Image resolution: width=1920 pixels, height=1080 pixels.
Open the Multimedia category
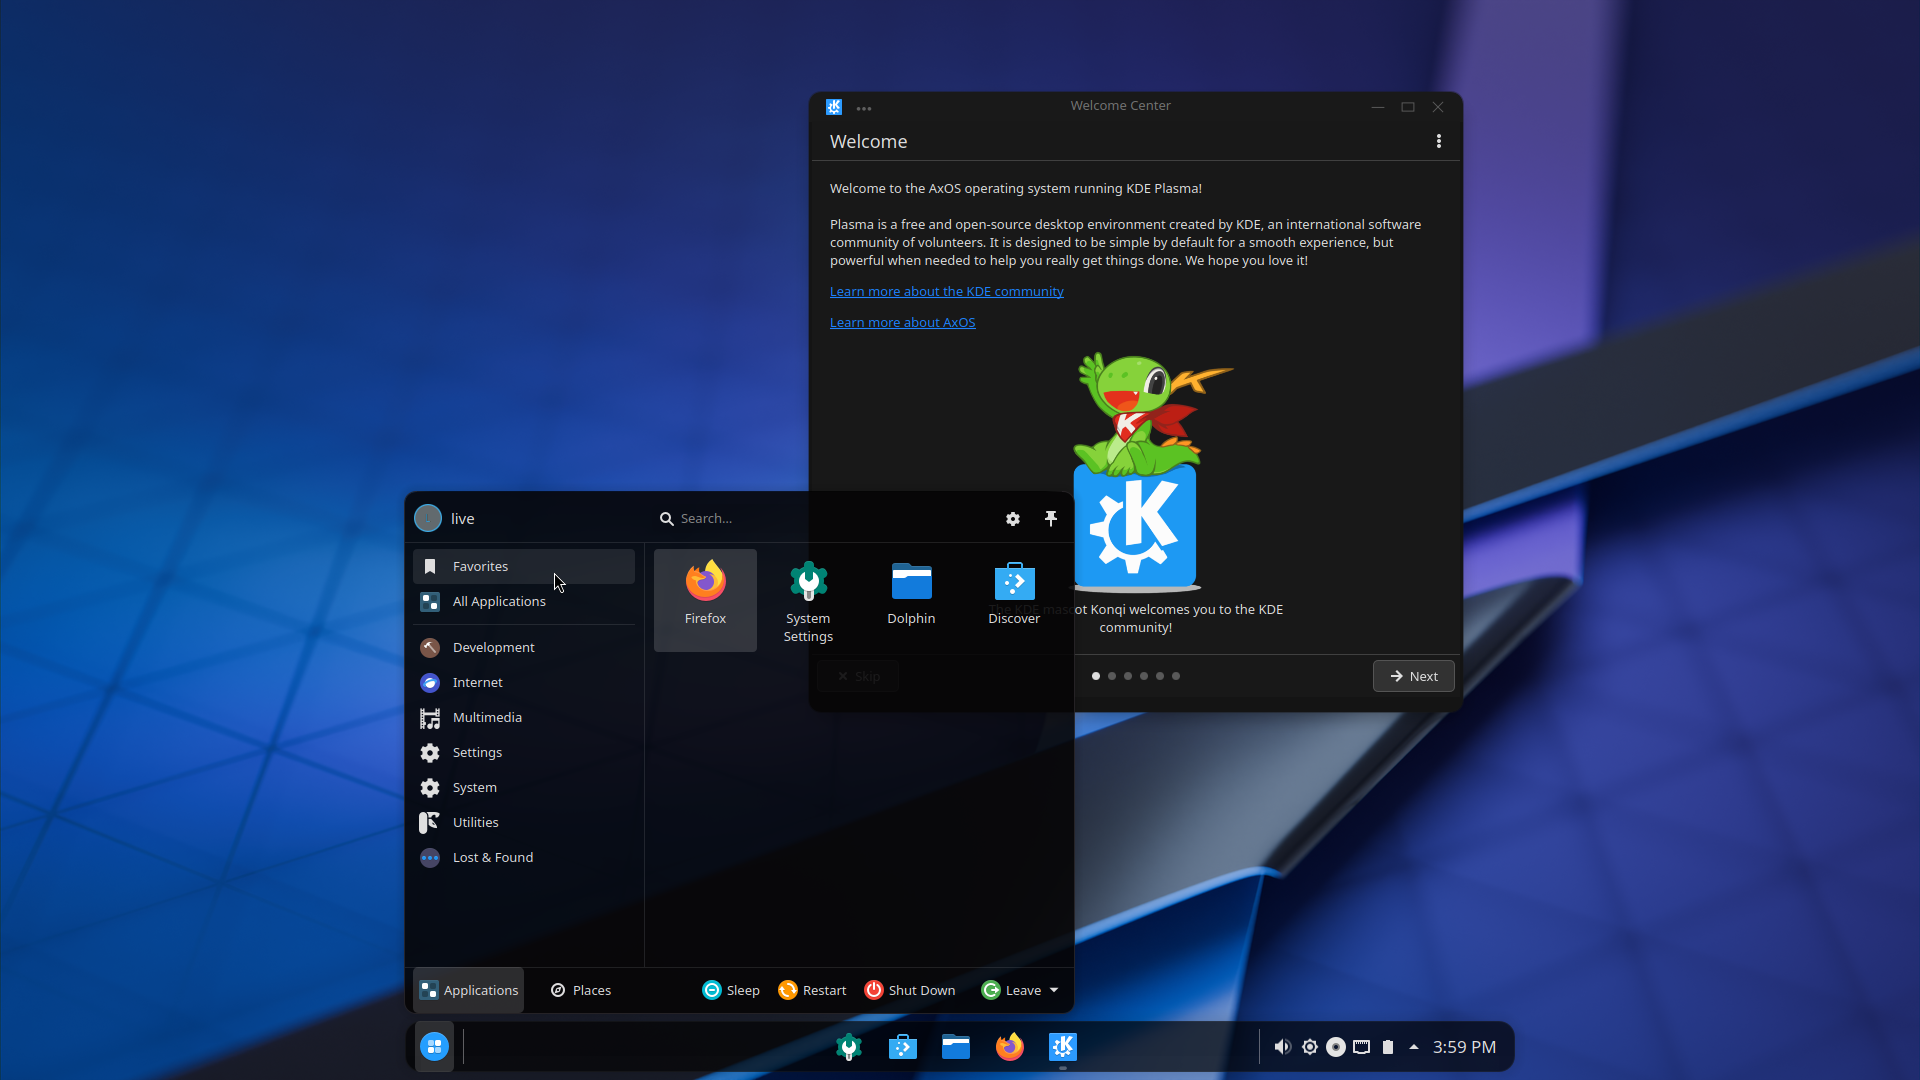(x=524, y=717)
